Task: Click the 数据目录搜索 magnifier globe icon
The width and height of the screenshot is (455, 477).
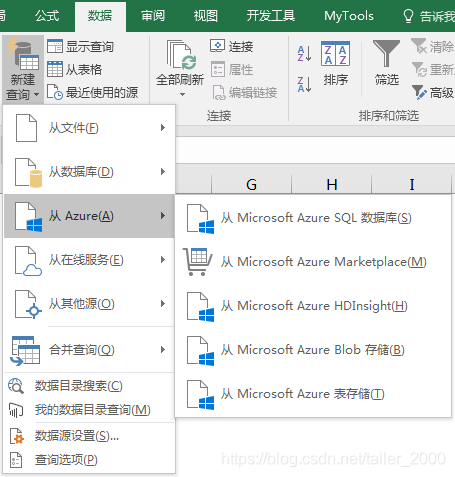Action: pos(16,386)
